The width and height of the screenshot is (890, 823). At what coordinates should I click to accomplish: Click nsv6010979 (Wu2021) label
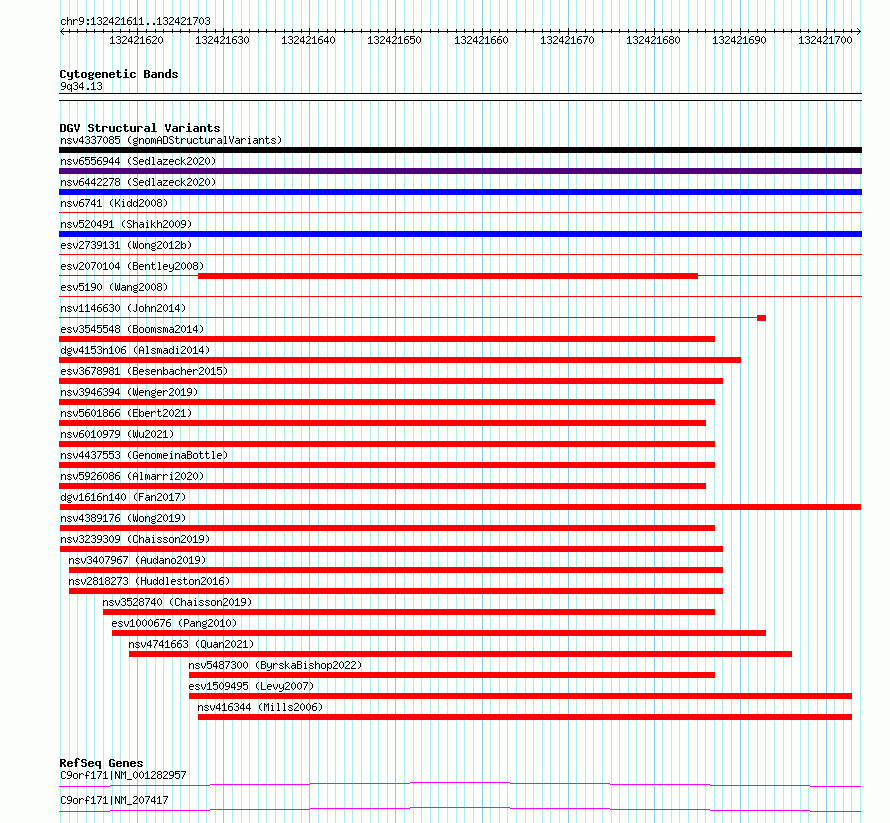[x=117, y=434]
